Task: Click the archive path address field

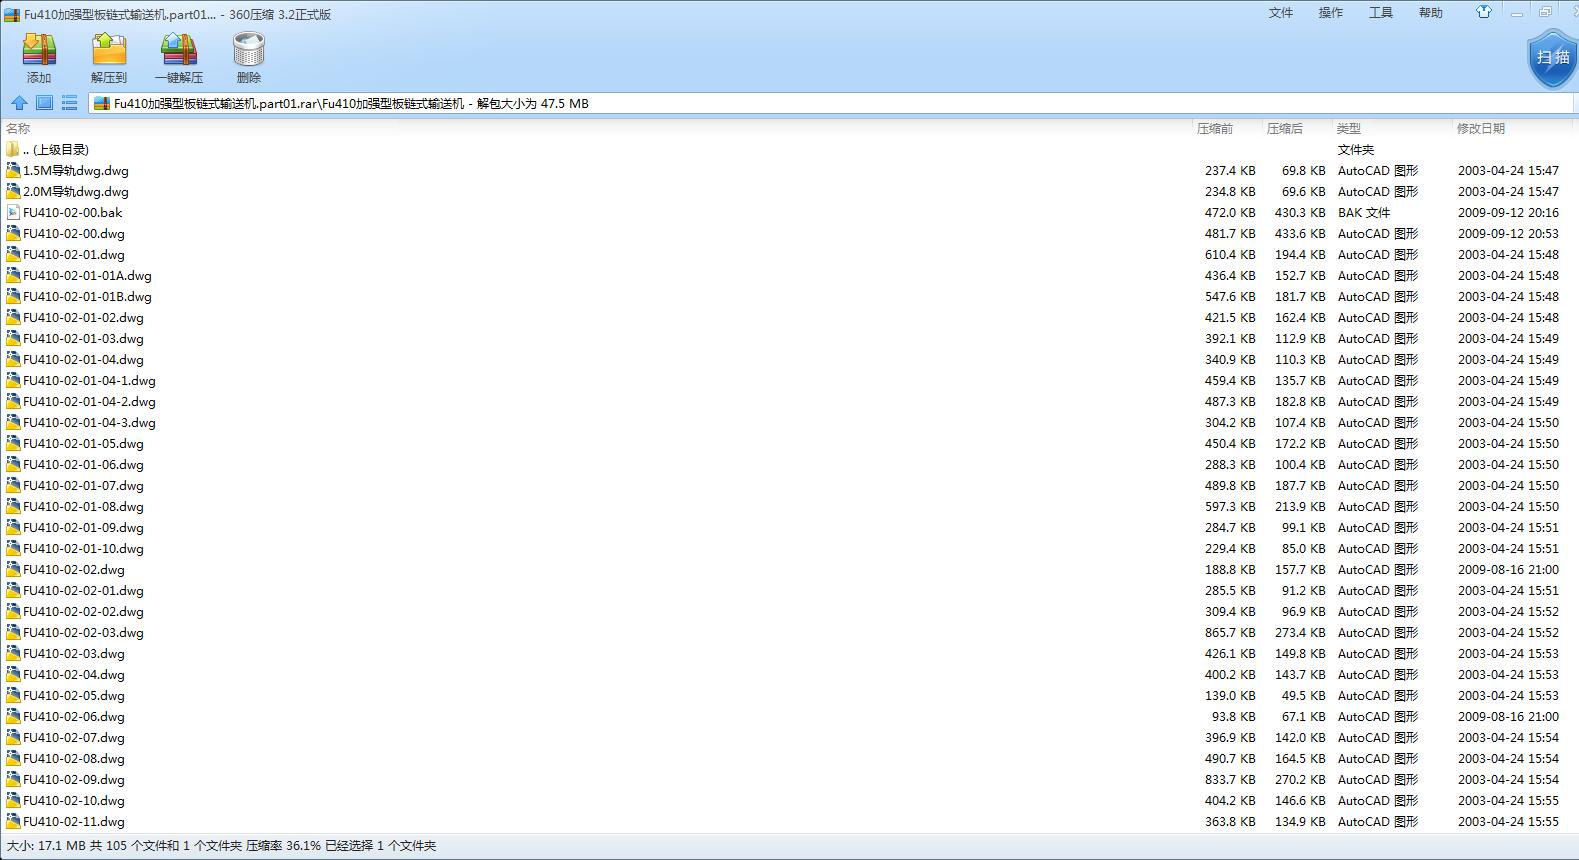Action: [x=832, y=103]
